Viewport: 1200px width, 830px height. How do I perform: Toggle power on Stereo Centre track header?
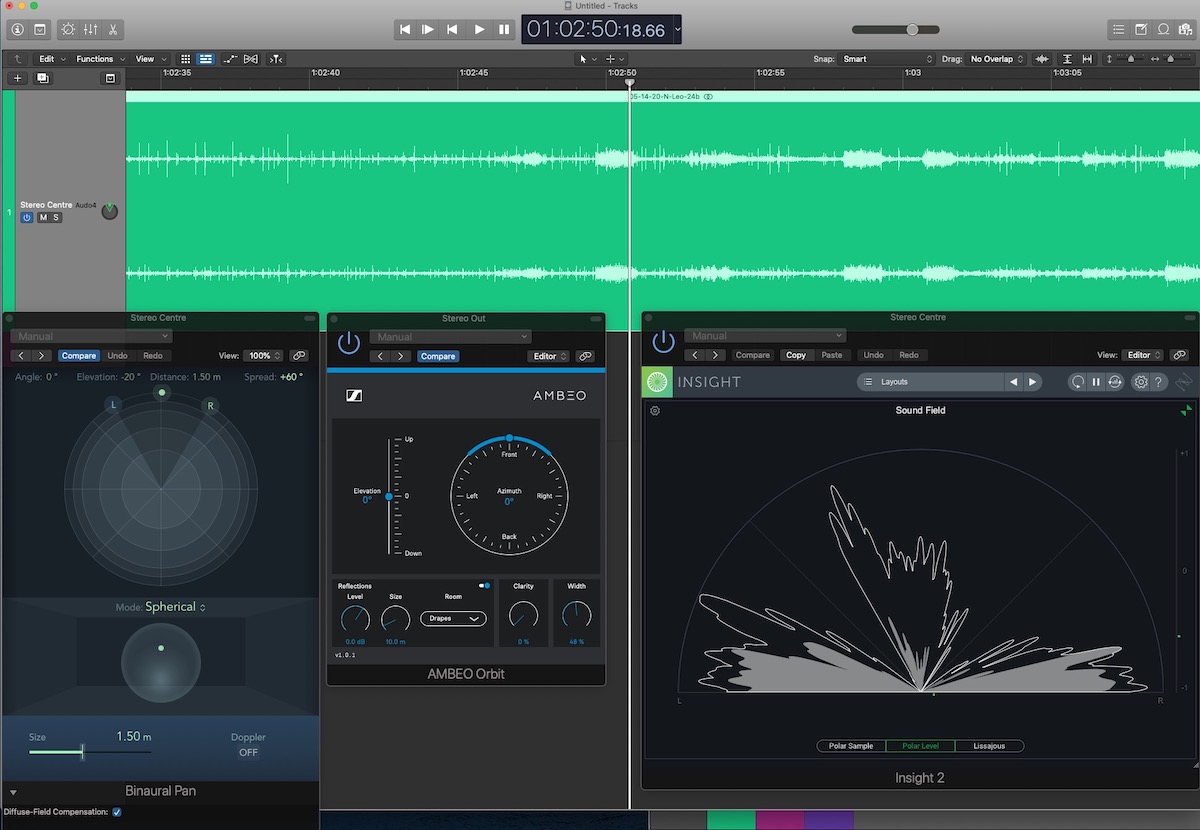[x=27, y=217]
